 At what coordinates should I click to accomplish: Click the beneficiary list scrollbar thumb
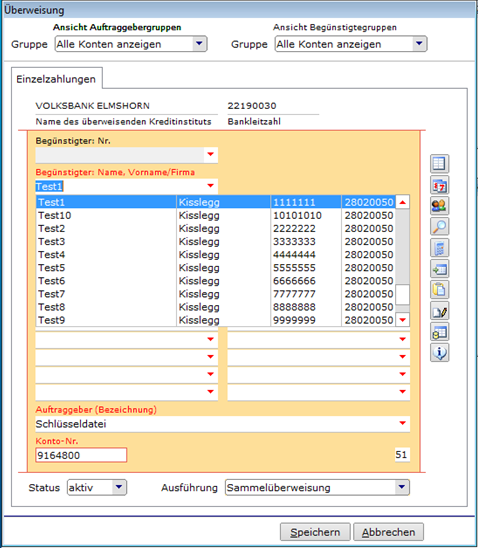pos(403,294)
